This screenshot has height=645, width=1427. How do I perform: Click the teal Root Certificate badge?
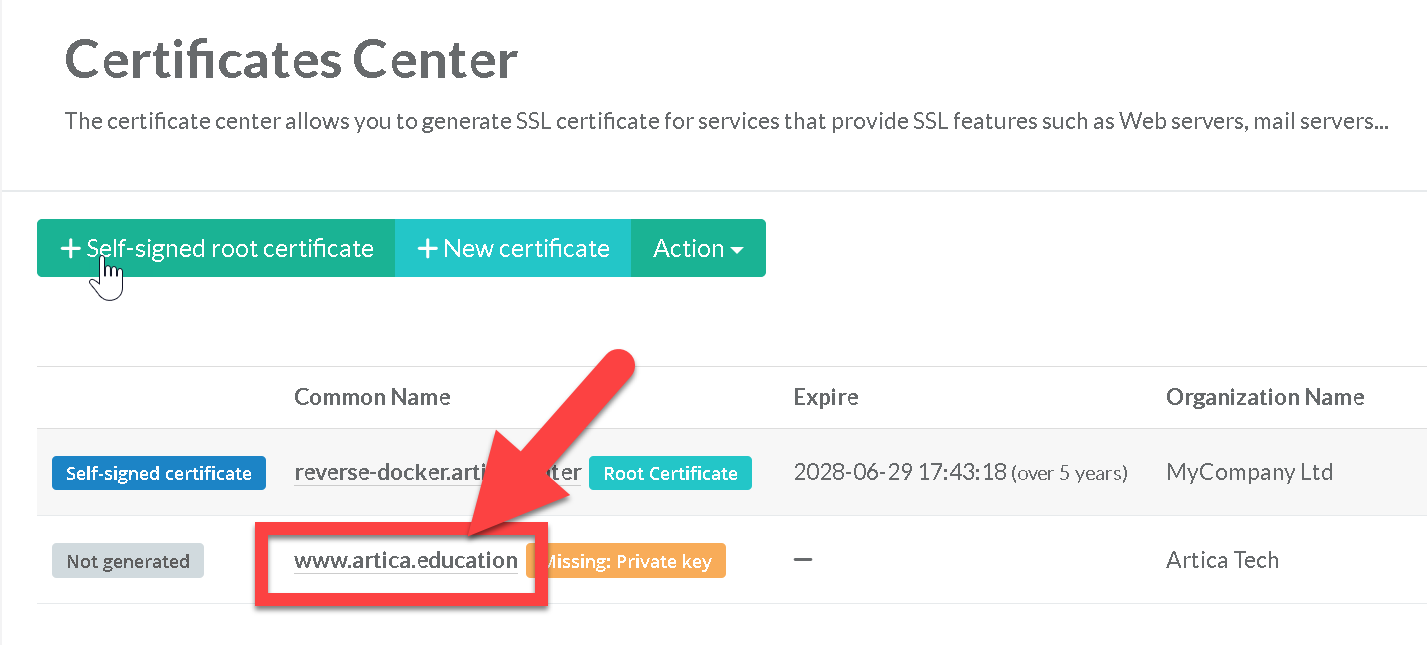click(670, 473)
